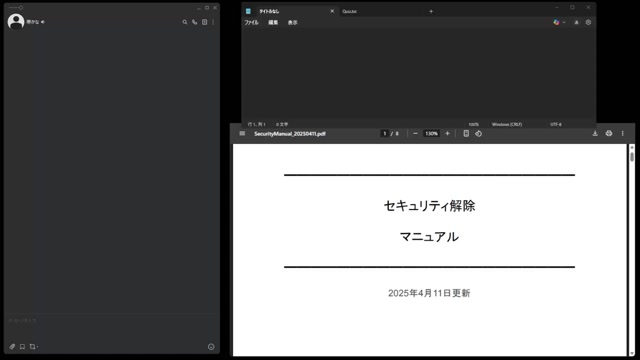The height and width of the screenshot is (360, 640).
Task: Toggle the PDF sidebar menu
Action: [242, 133]
